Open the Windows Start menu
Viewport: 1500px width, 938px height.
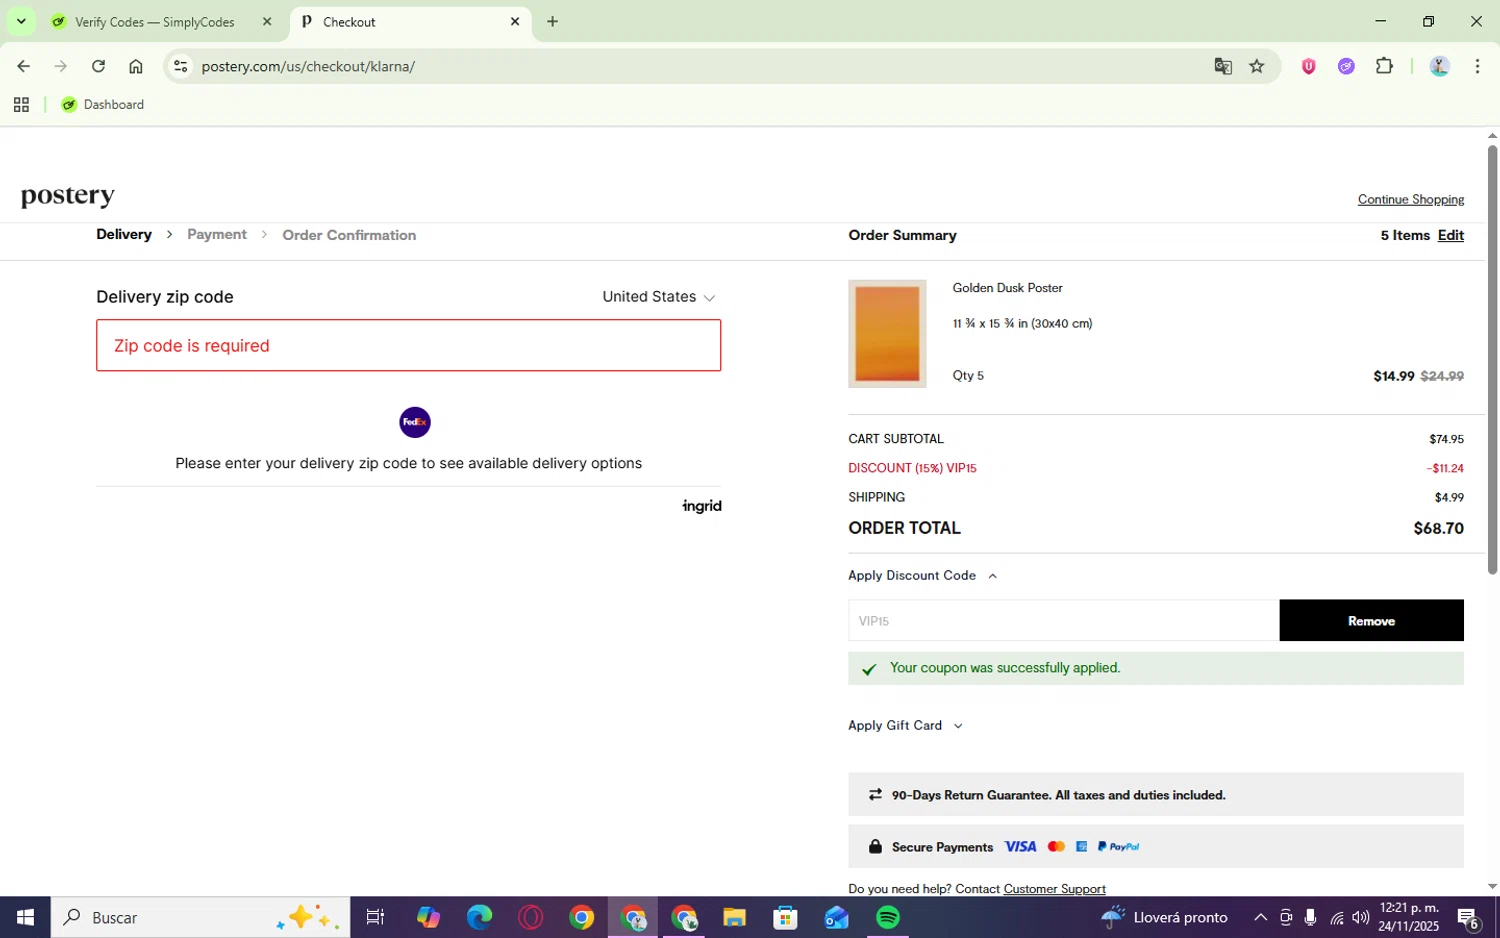25,918
